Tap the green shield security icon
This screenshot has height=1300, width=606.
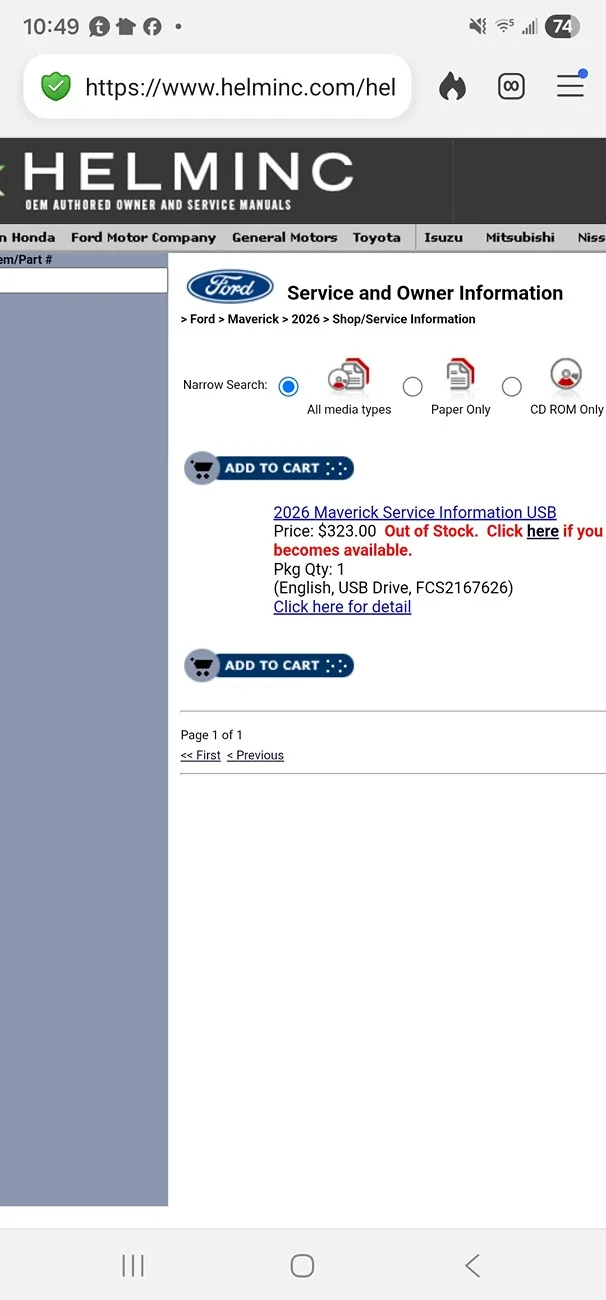[x=56, y=87]
